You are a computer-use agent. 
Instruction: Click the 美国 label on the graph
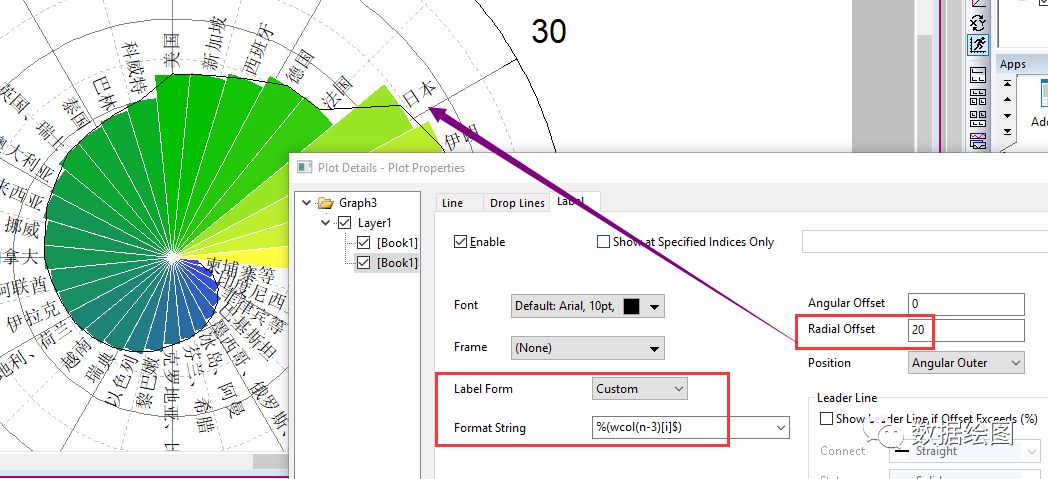pos(173,51)
